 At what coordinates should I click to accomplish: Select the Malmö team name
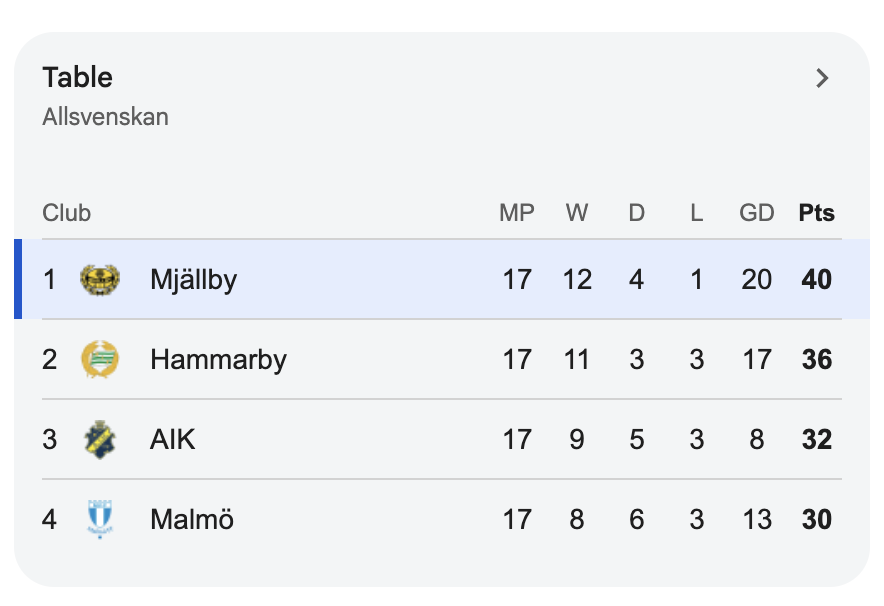(192, 519)
